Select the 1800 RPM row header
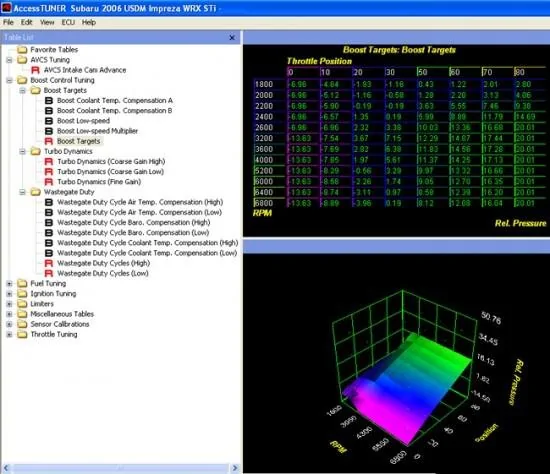 pyautogui.click(x=269, y=84)
